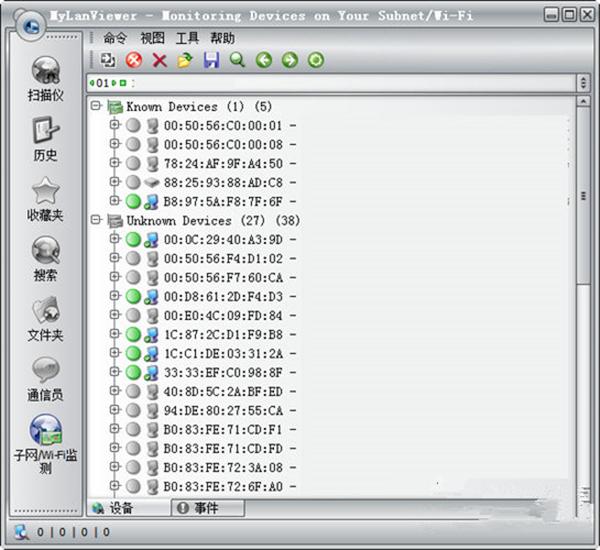Open the 视图 menu
The width and height of the screenshot is (600, 550).
click(x=152, y=38)
